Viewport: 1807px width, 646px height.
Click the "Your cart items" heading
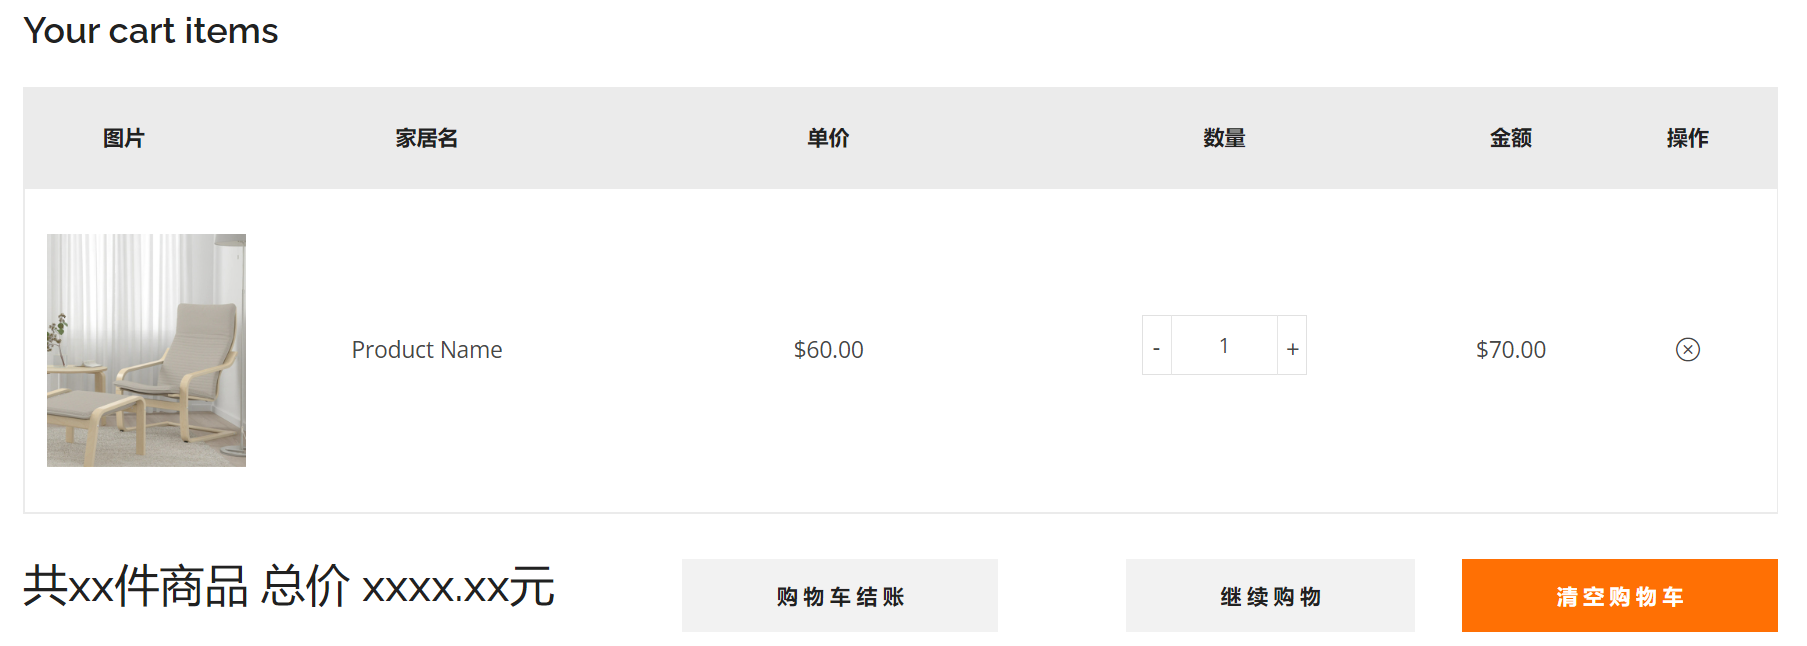pyautogui.click(x=151, y=31)
